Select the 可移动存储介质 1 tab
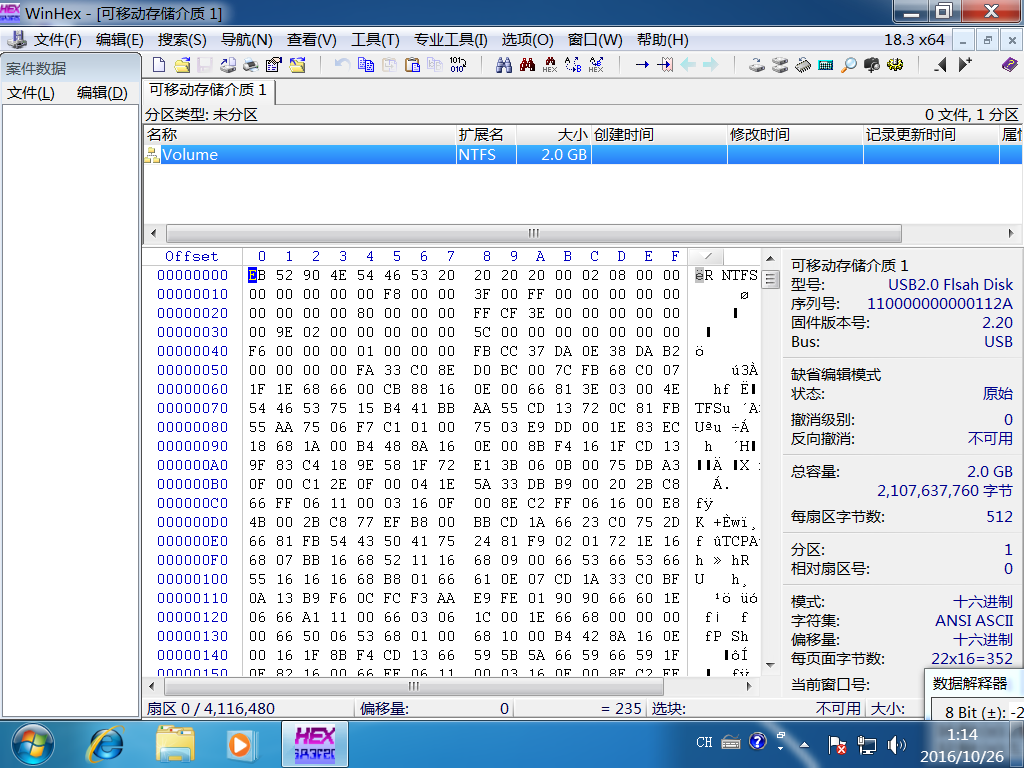Screen dimensions: 1024x768 pos(208,90)
